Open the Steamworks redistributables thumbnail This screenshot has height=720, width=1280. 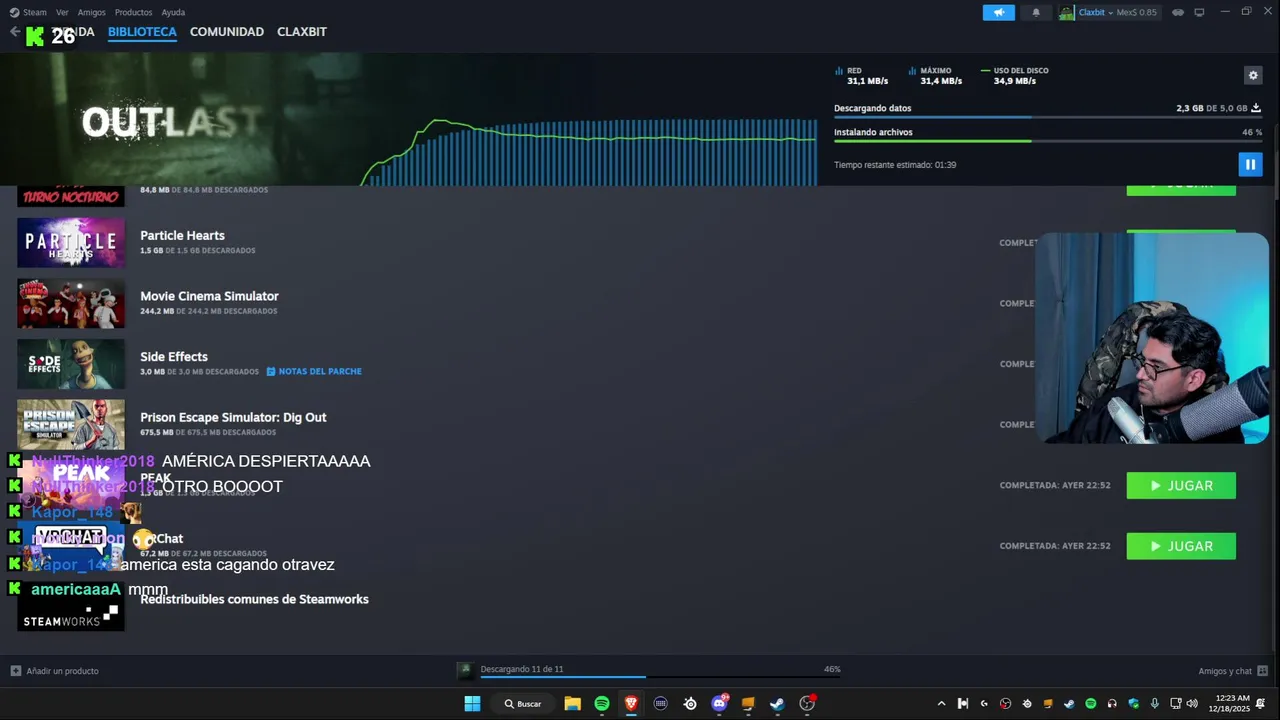71,607
